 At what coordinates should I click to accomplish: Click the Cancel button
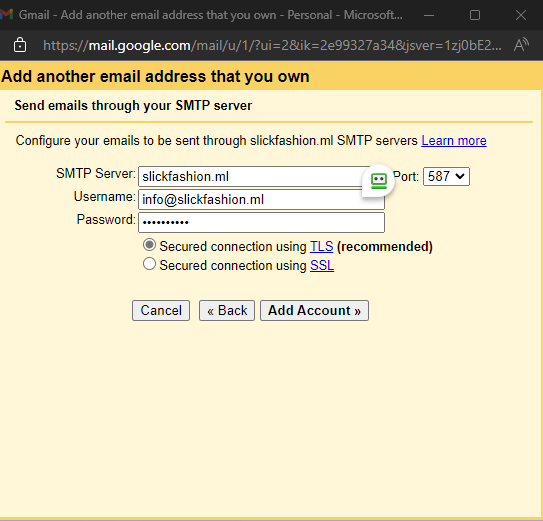pyautogui.click(x=161, y=310)
